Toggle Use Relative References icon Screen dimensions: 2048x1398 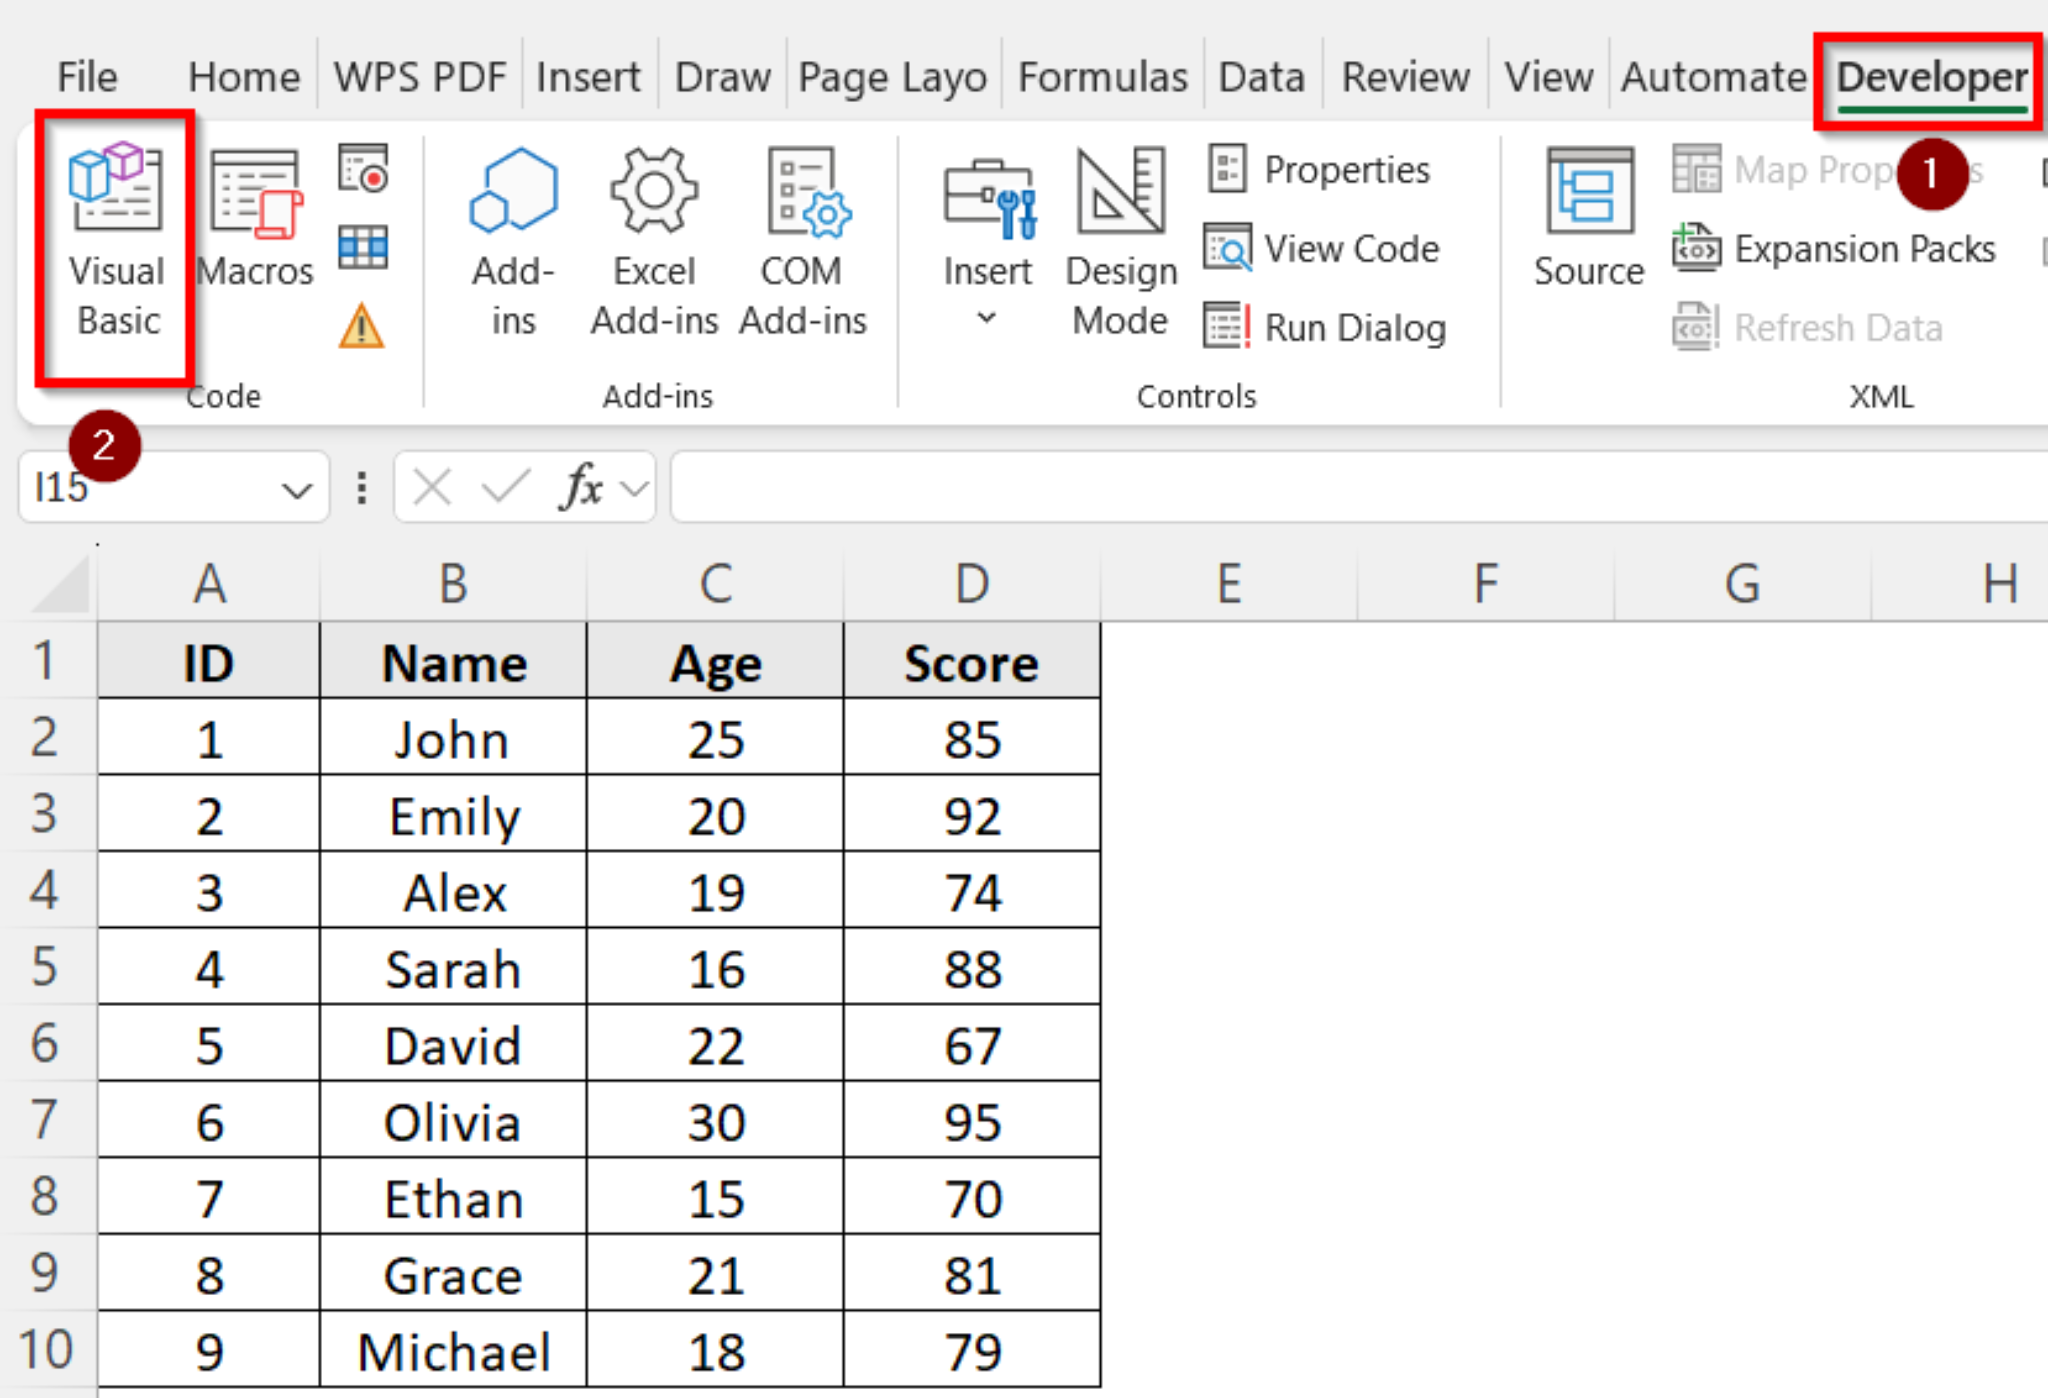coord(362,247)
